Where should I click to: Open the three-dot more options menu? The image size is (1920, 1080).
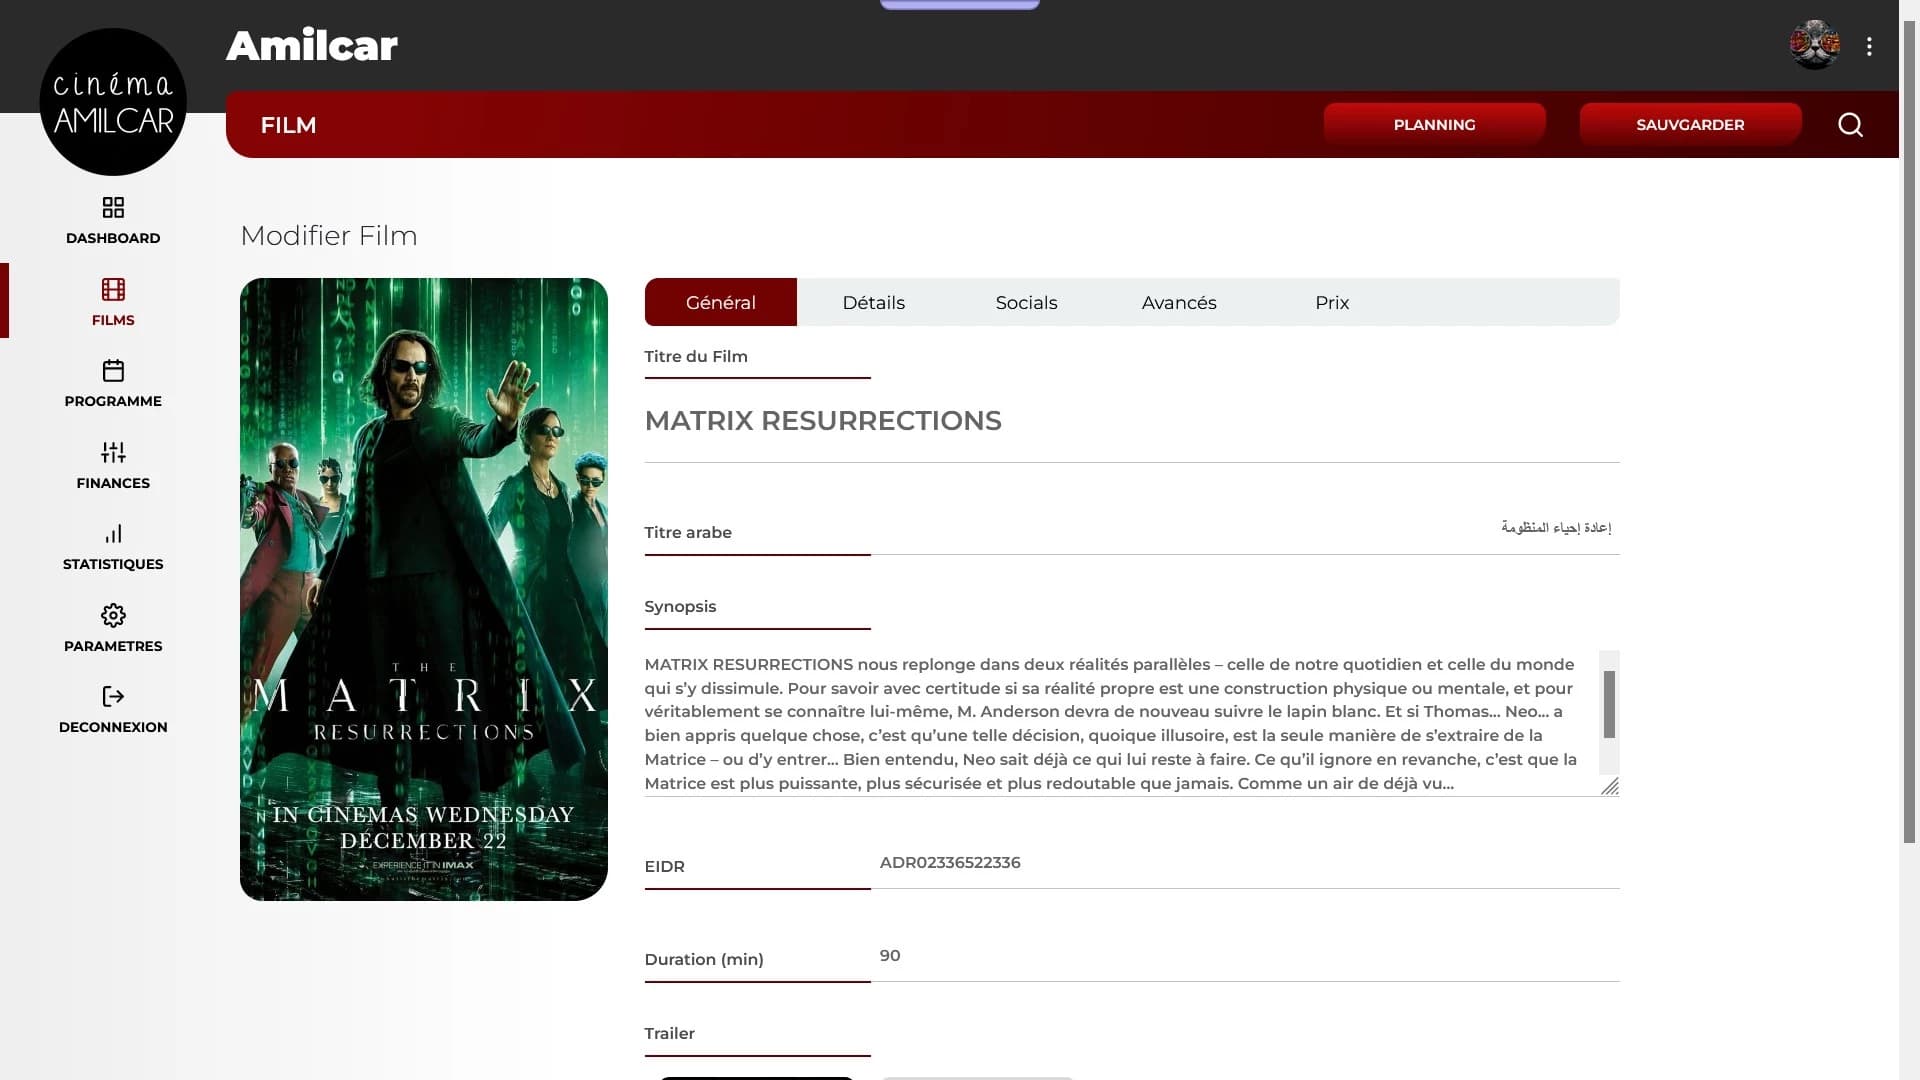point(1869,46)
